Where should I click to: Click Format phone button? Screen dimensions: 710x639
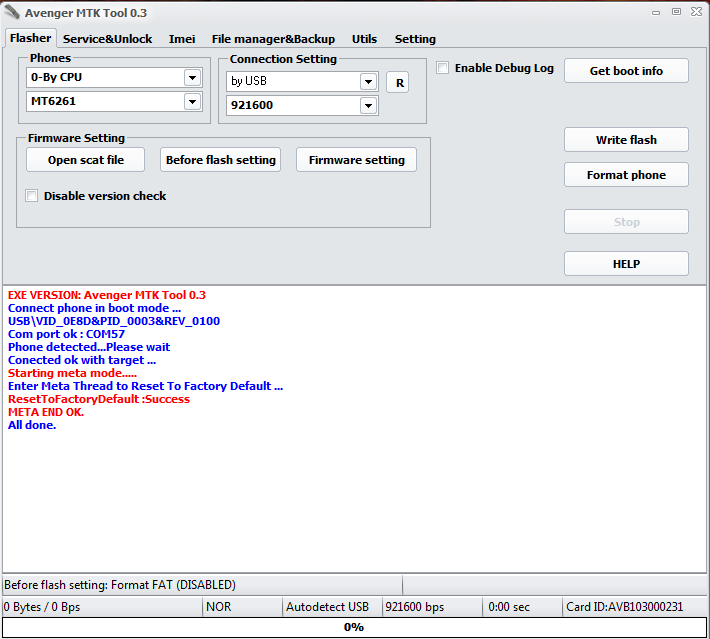pyautogui.click(x=626, y=175)
